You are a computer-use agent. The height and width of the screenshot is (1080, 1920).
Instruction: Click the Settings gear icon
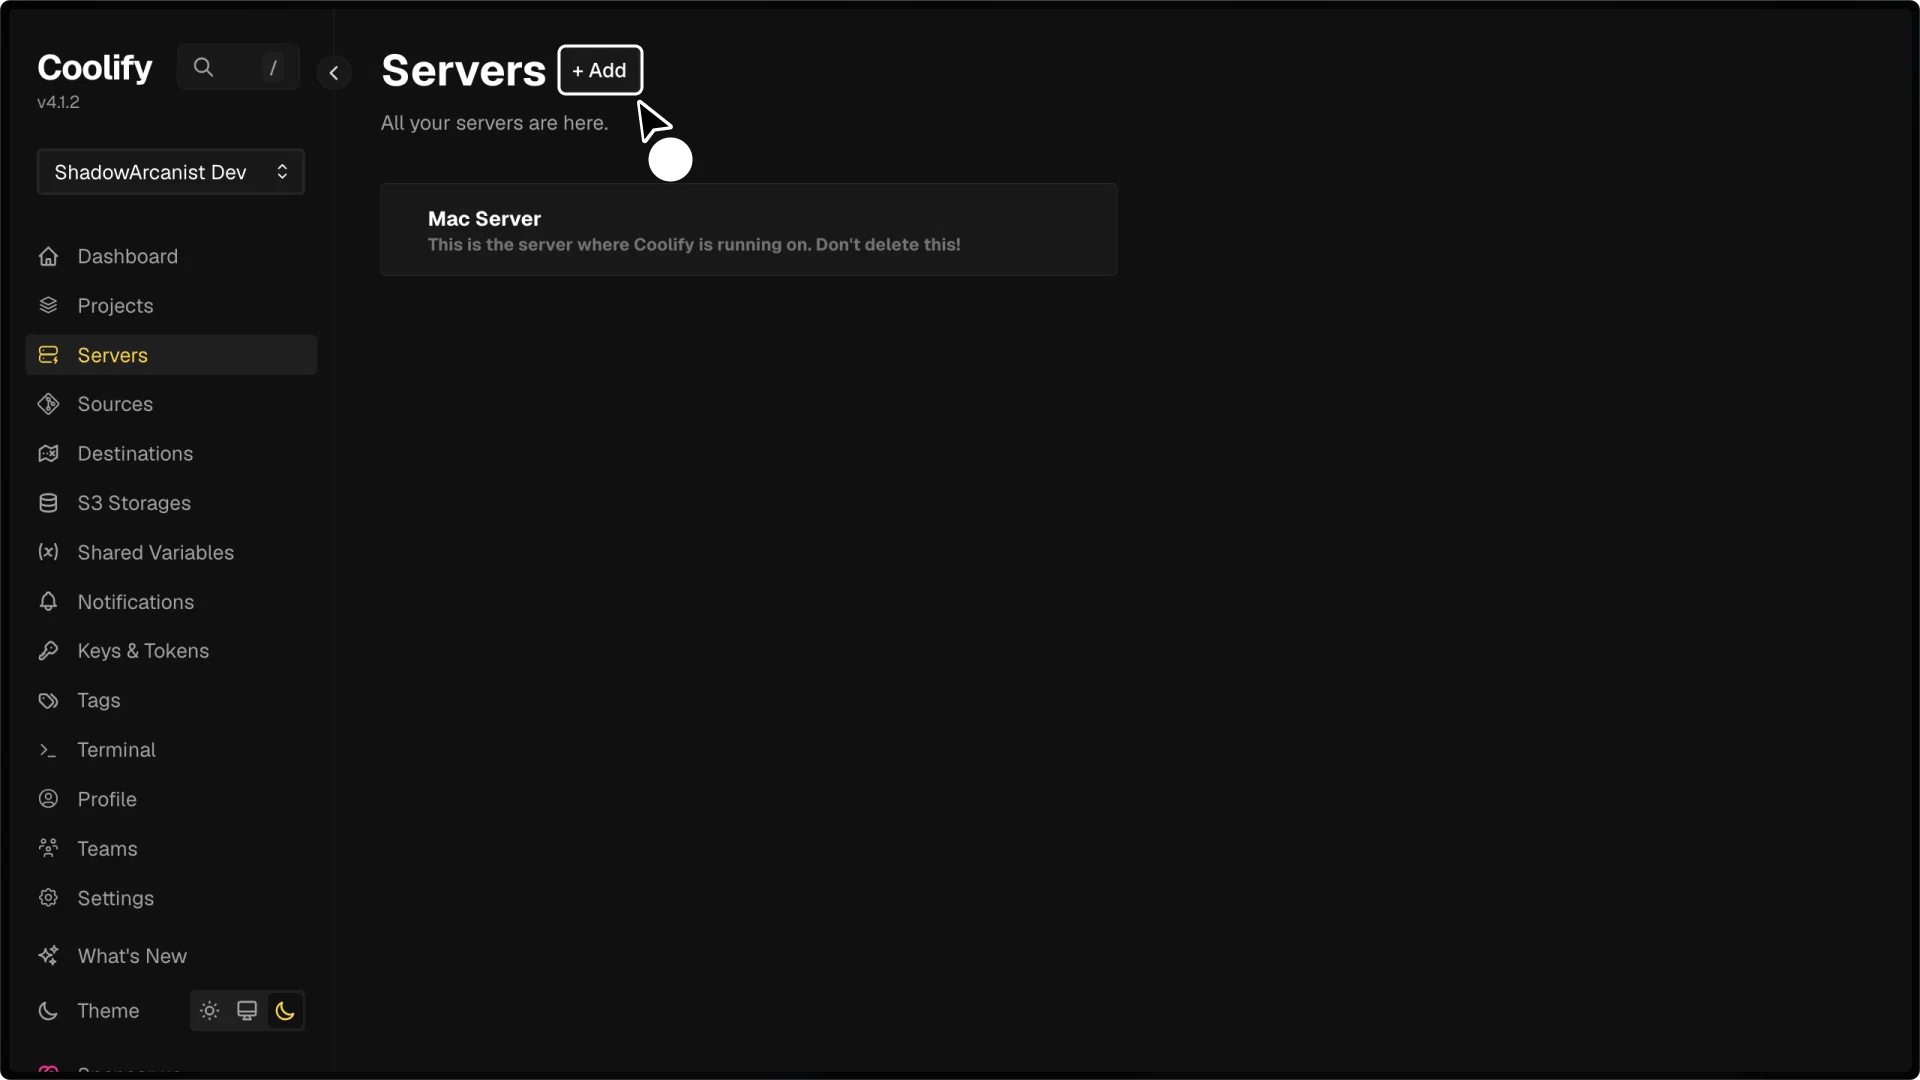pyautogui.click(x=48, y=898)
